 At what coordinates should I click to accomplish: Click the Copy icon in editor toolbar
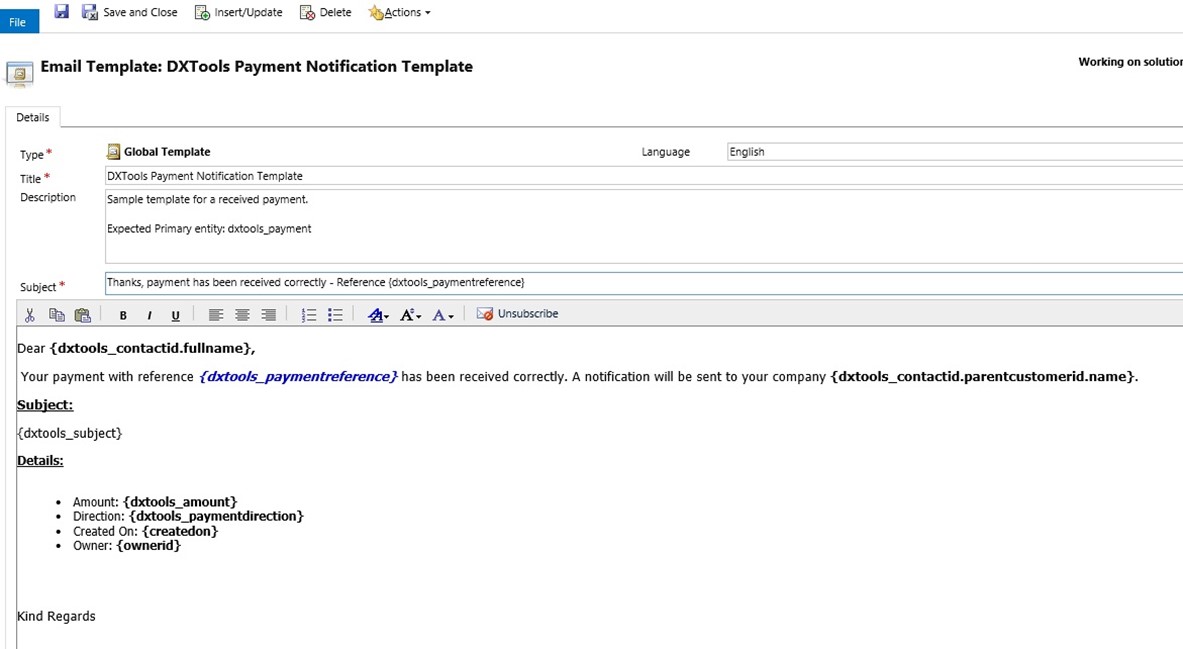[57, 315]
